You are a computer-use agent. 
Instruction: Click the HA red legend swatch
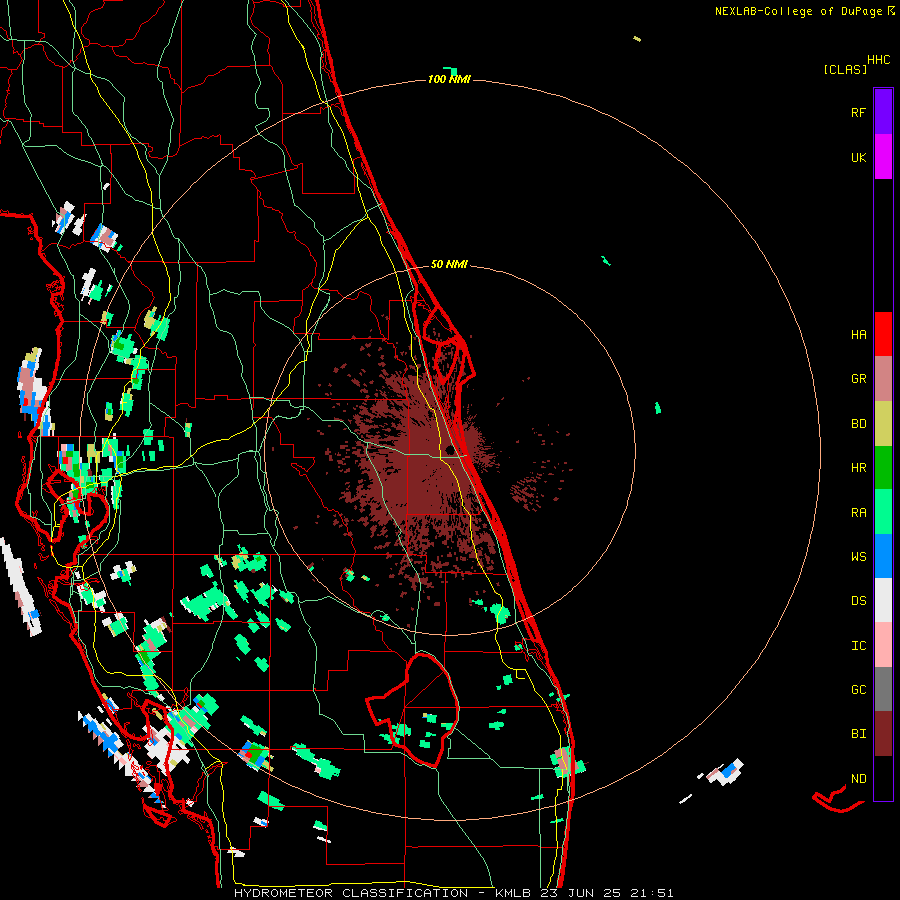click(x=883, y=334)
